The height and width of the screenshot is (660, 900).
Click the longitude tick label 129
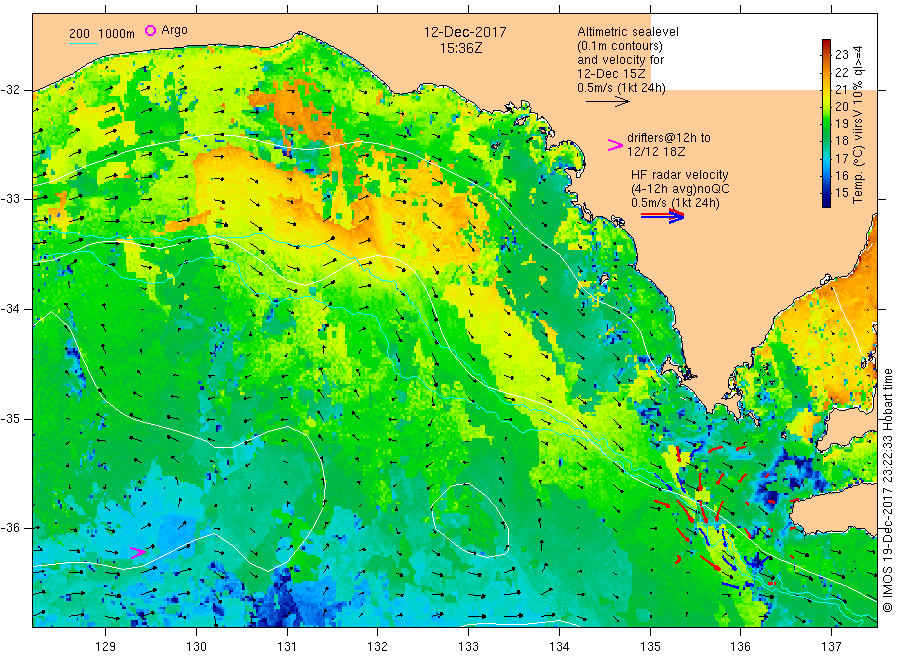click(106, 647)
